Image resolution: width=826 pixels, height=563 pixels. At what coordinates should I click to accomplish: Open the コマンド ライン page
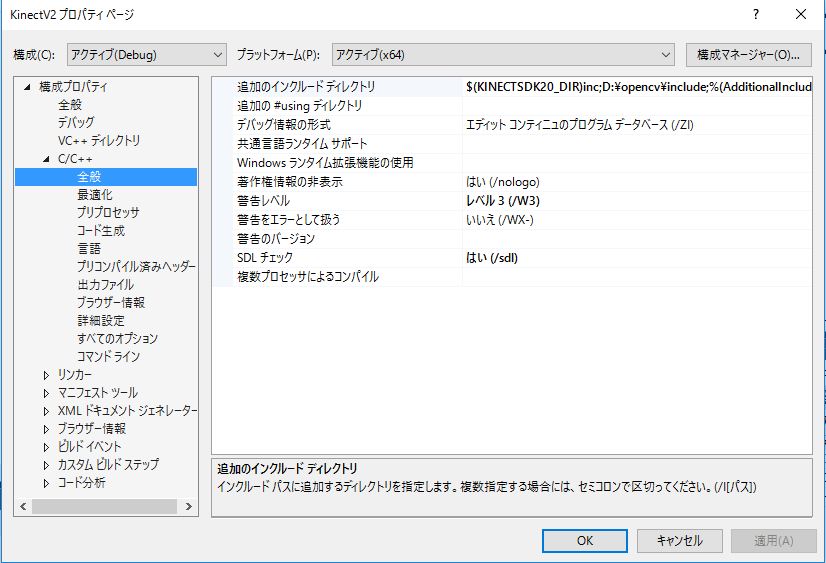point(108,357)
